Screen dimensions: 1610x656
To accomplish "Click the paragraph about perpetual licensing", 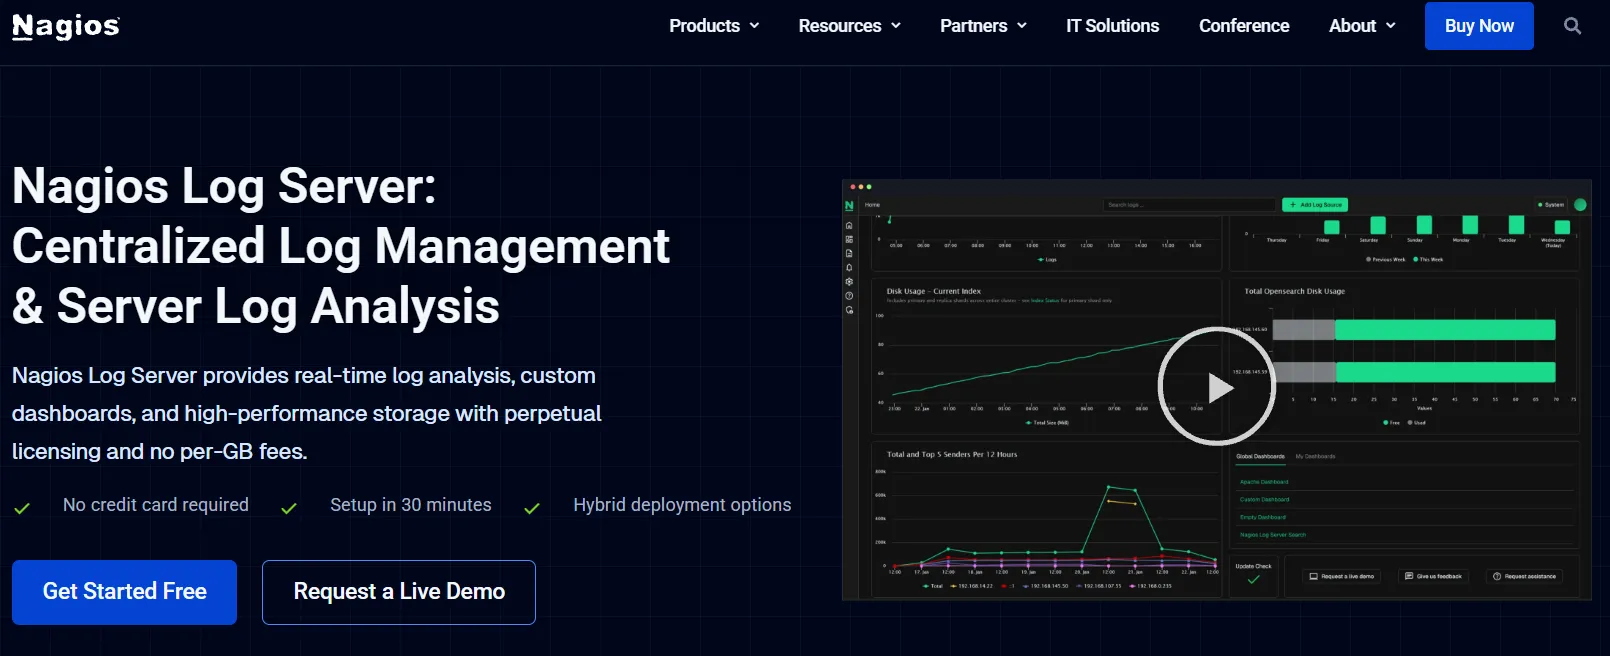I will tap(307, 413).
